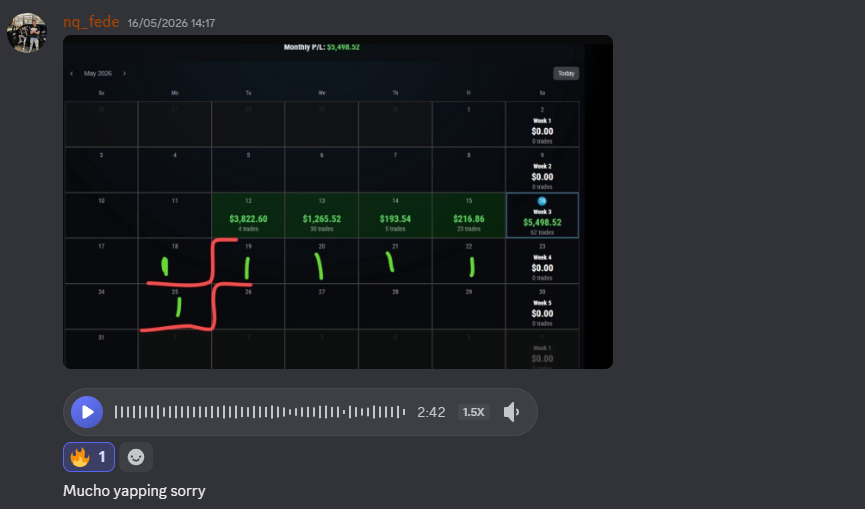Click the Week 5 $0.00 summary cell
Viewport: 865px width, 509px height.
point(542,307)
